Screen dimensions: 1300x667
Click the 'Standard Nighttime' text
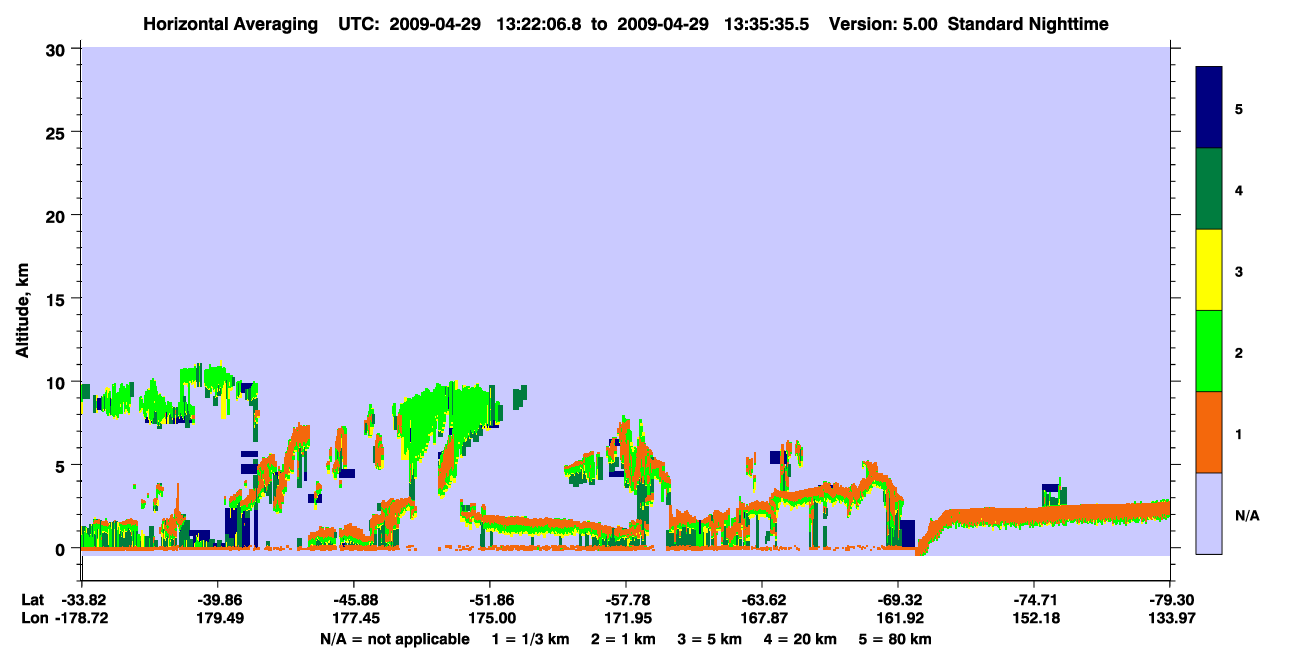[x=1028, y=23]
